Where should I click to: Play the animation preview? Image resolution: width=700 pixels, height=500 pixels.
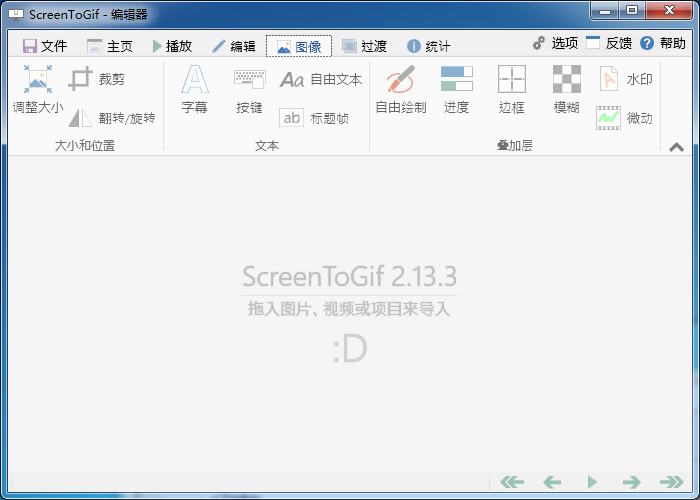point(592,482)
